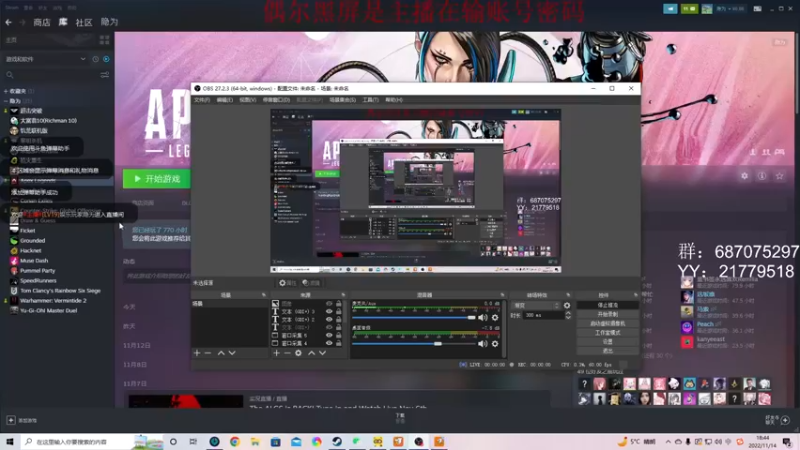Toggle the ready-to-play filter icon

[106, 59]
